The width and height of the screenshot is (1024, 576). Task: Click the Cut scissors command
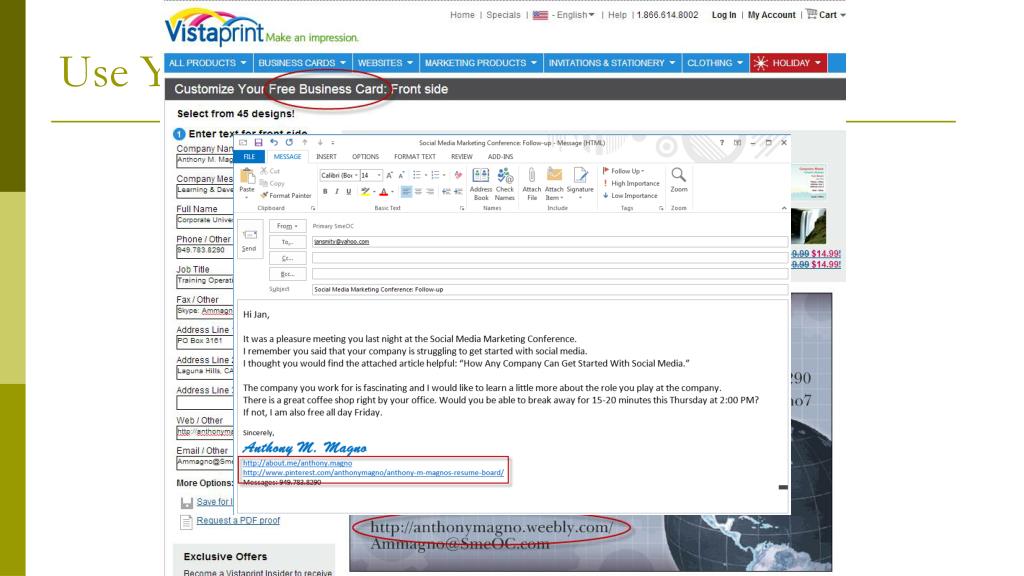click(x=270, y=171)
